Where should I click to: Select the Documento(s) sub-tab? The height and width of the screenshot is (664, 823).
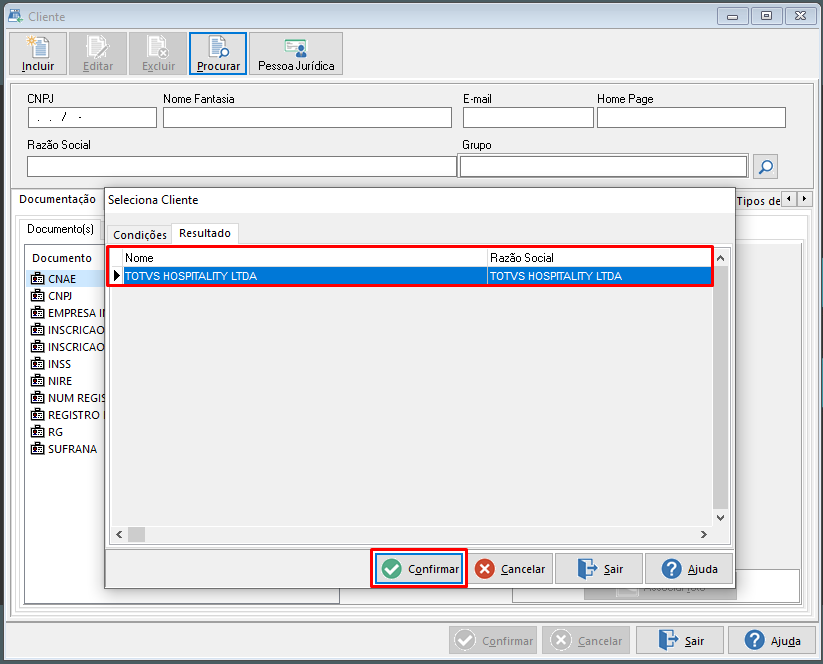coord(60,229)
